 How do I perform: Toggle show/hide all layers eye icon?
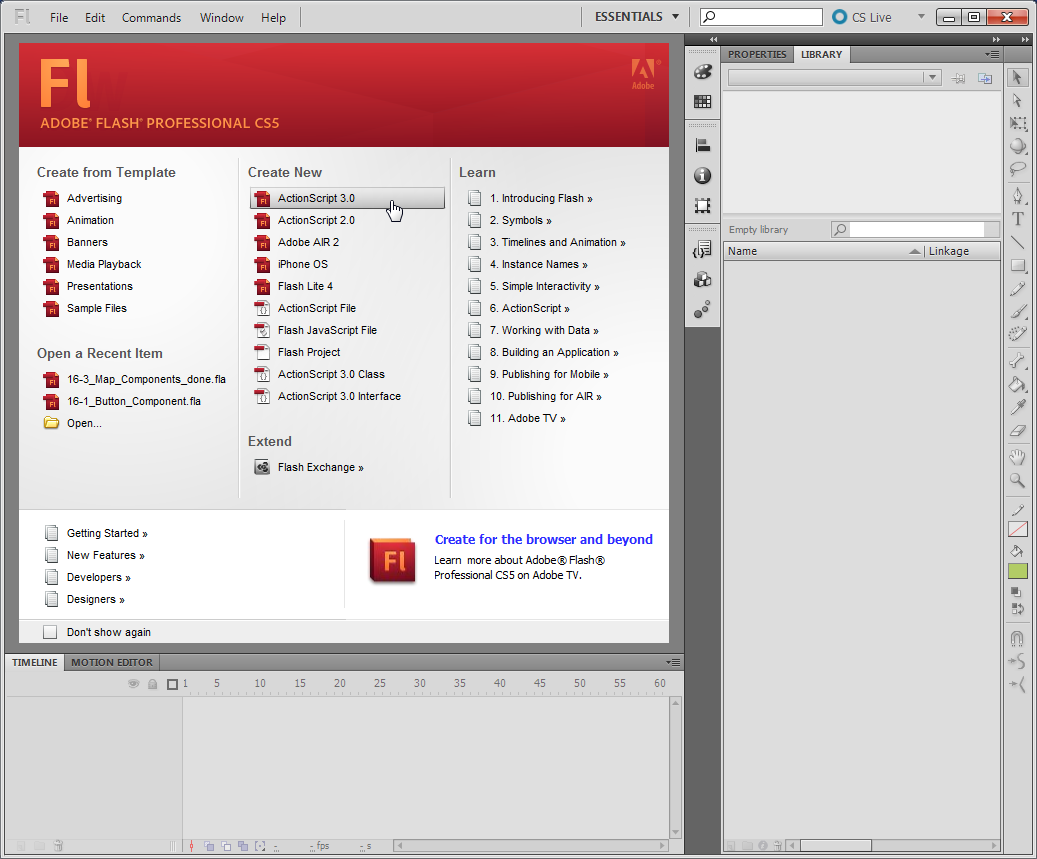point(134,684)
